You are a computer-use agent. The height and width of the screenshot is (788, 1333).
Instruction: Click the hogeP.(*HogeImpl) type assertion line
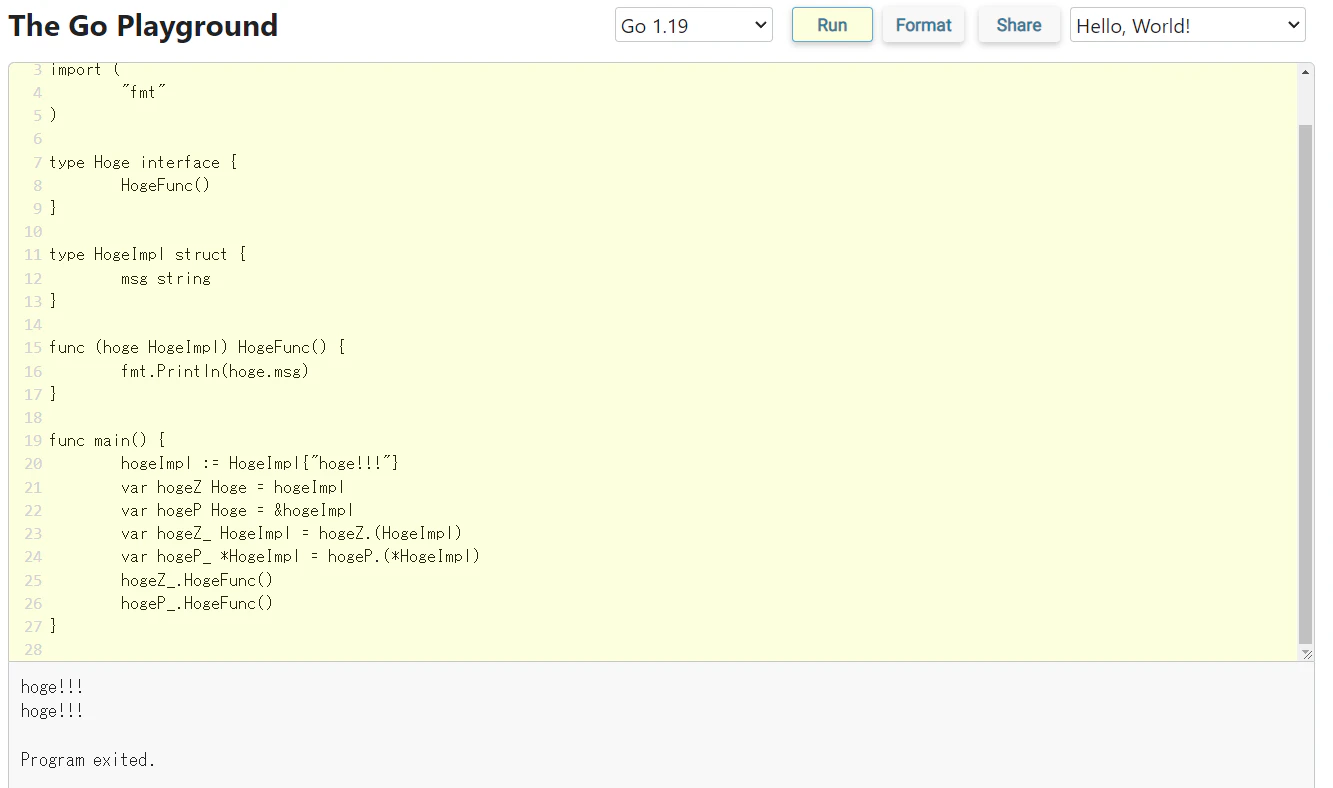tap(301, 556)
